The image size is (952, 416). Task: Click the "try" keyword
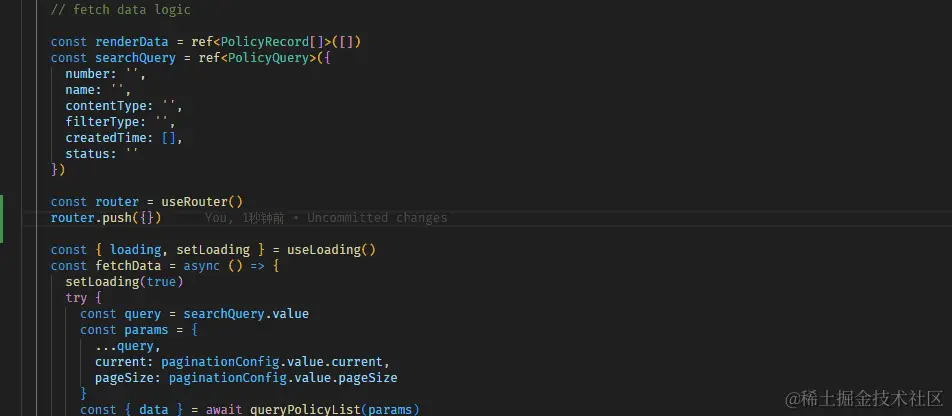[x=76, y=298]
